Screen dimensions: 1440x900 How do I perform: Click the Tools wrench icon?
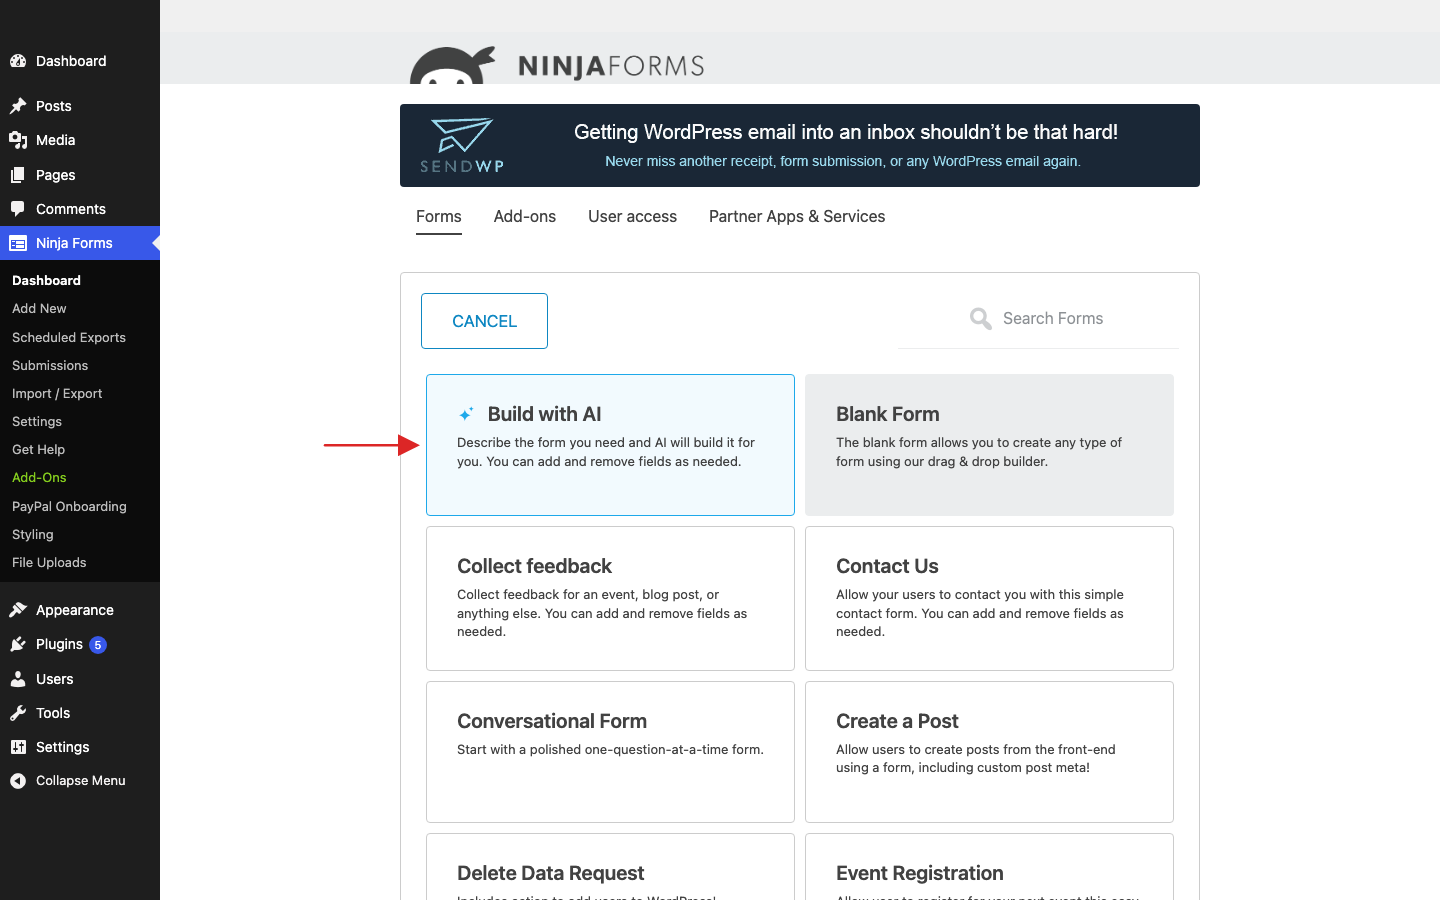pyautogui.click(x=18, y=713)
